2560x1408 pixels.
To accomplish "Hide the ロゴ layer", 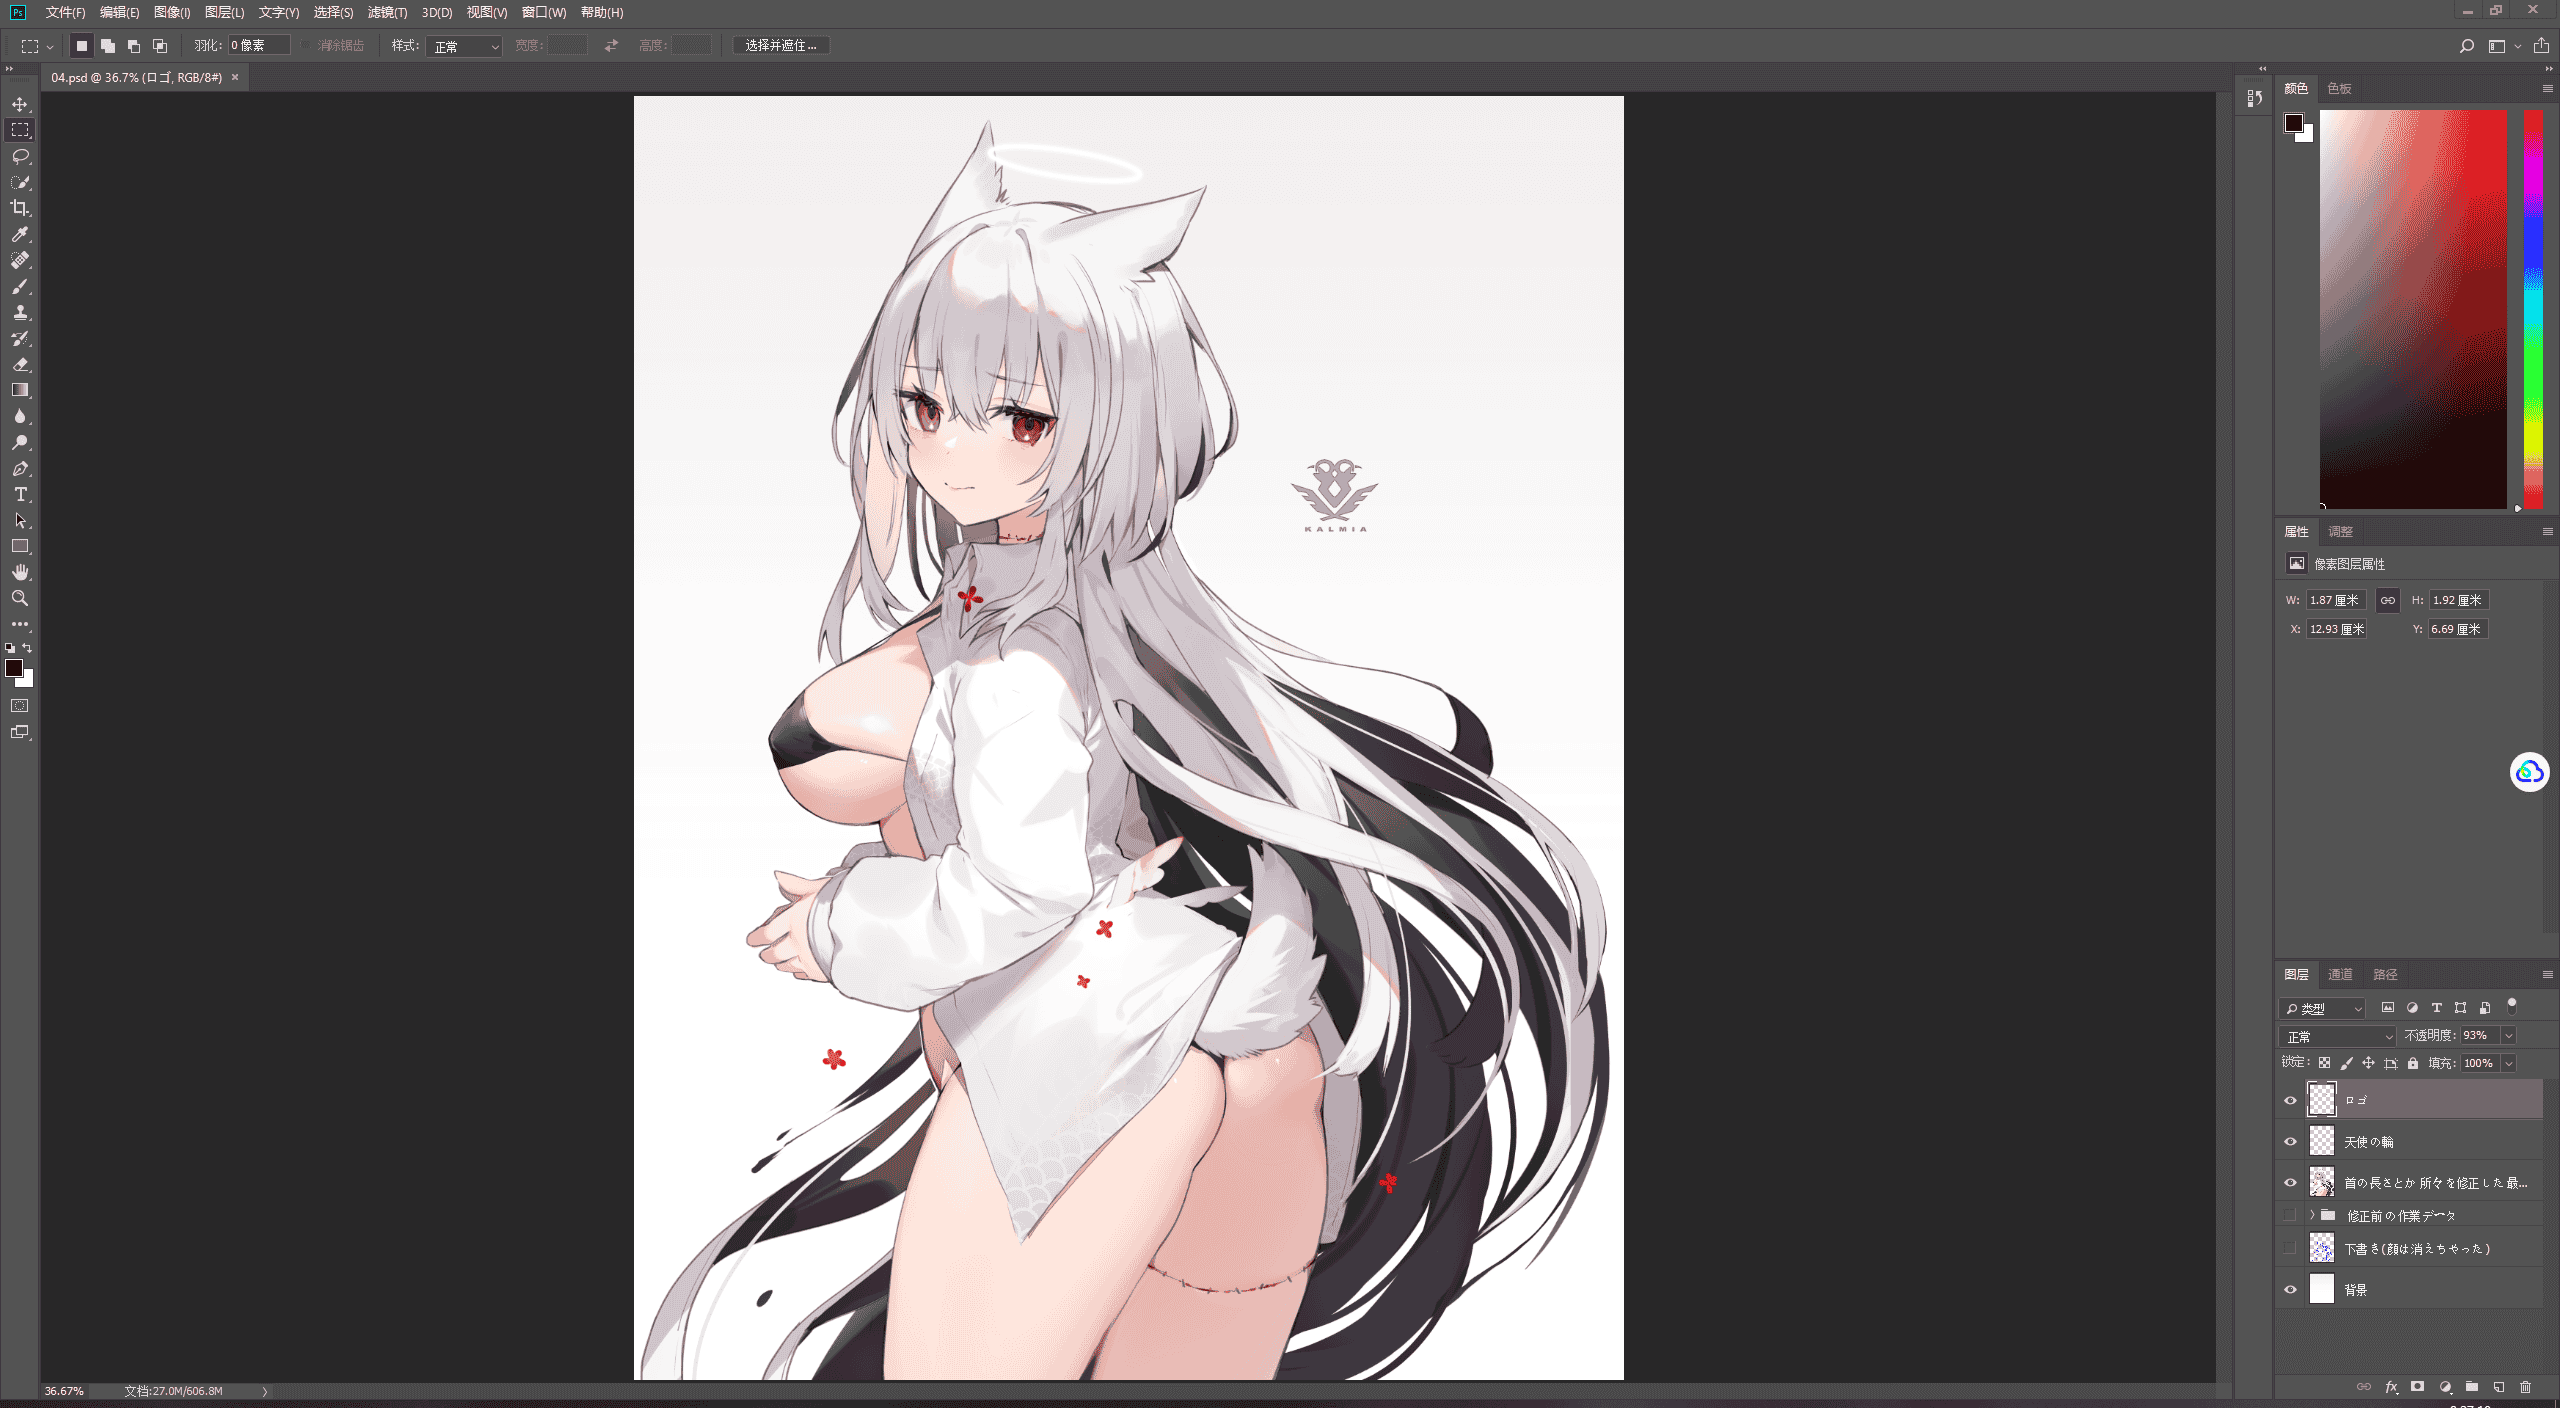I will pos(2290,1100).
